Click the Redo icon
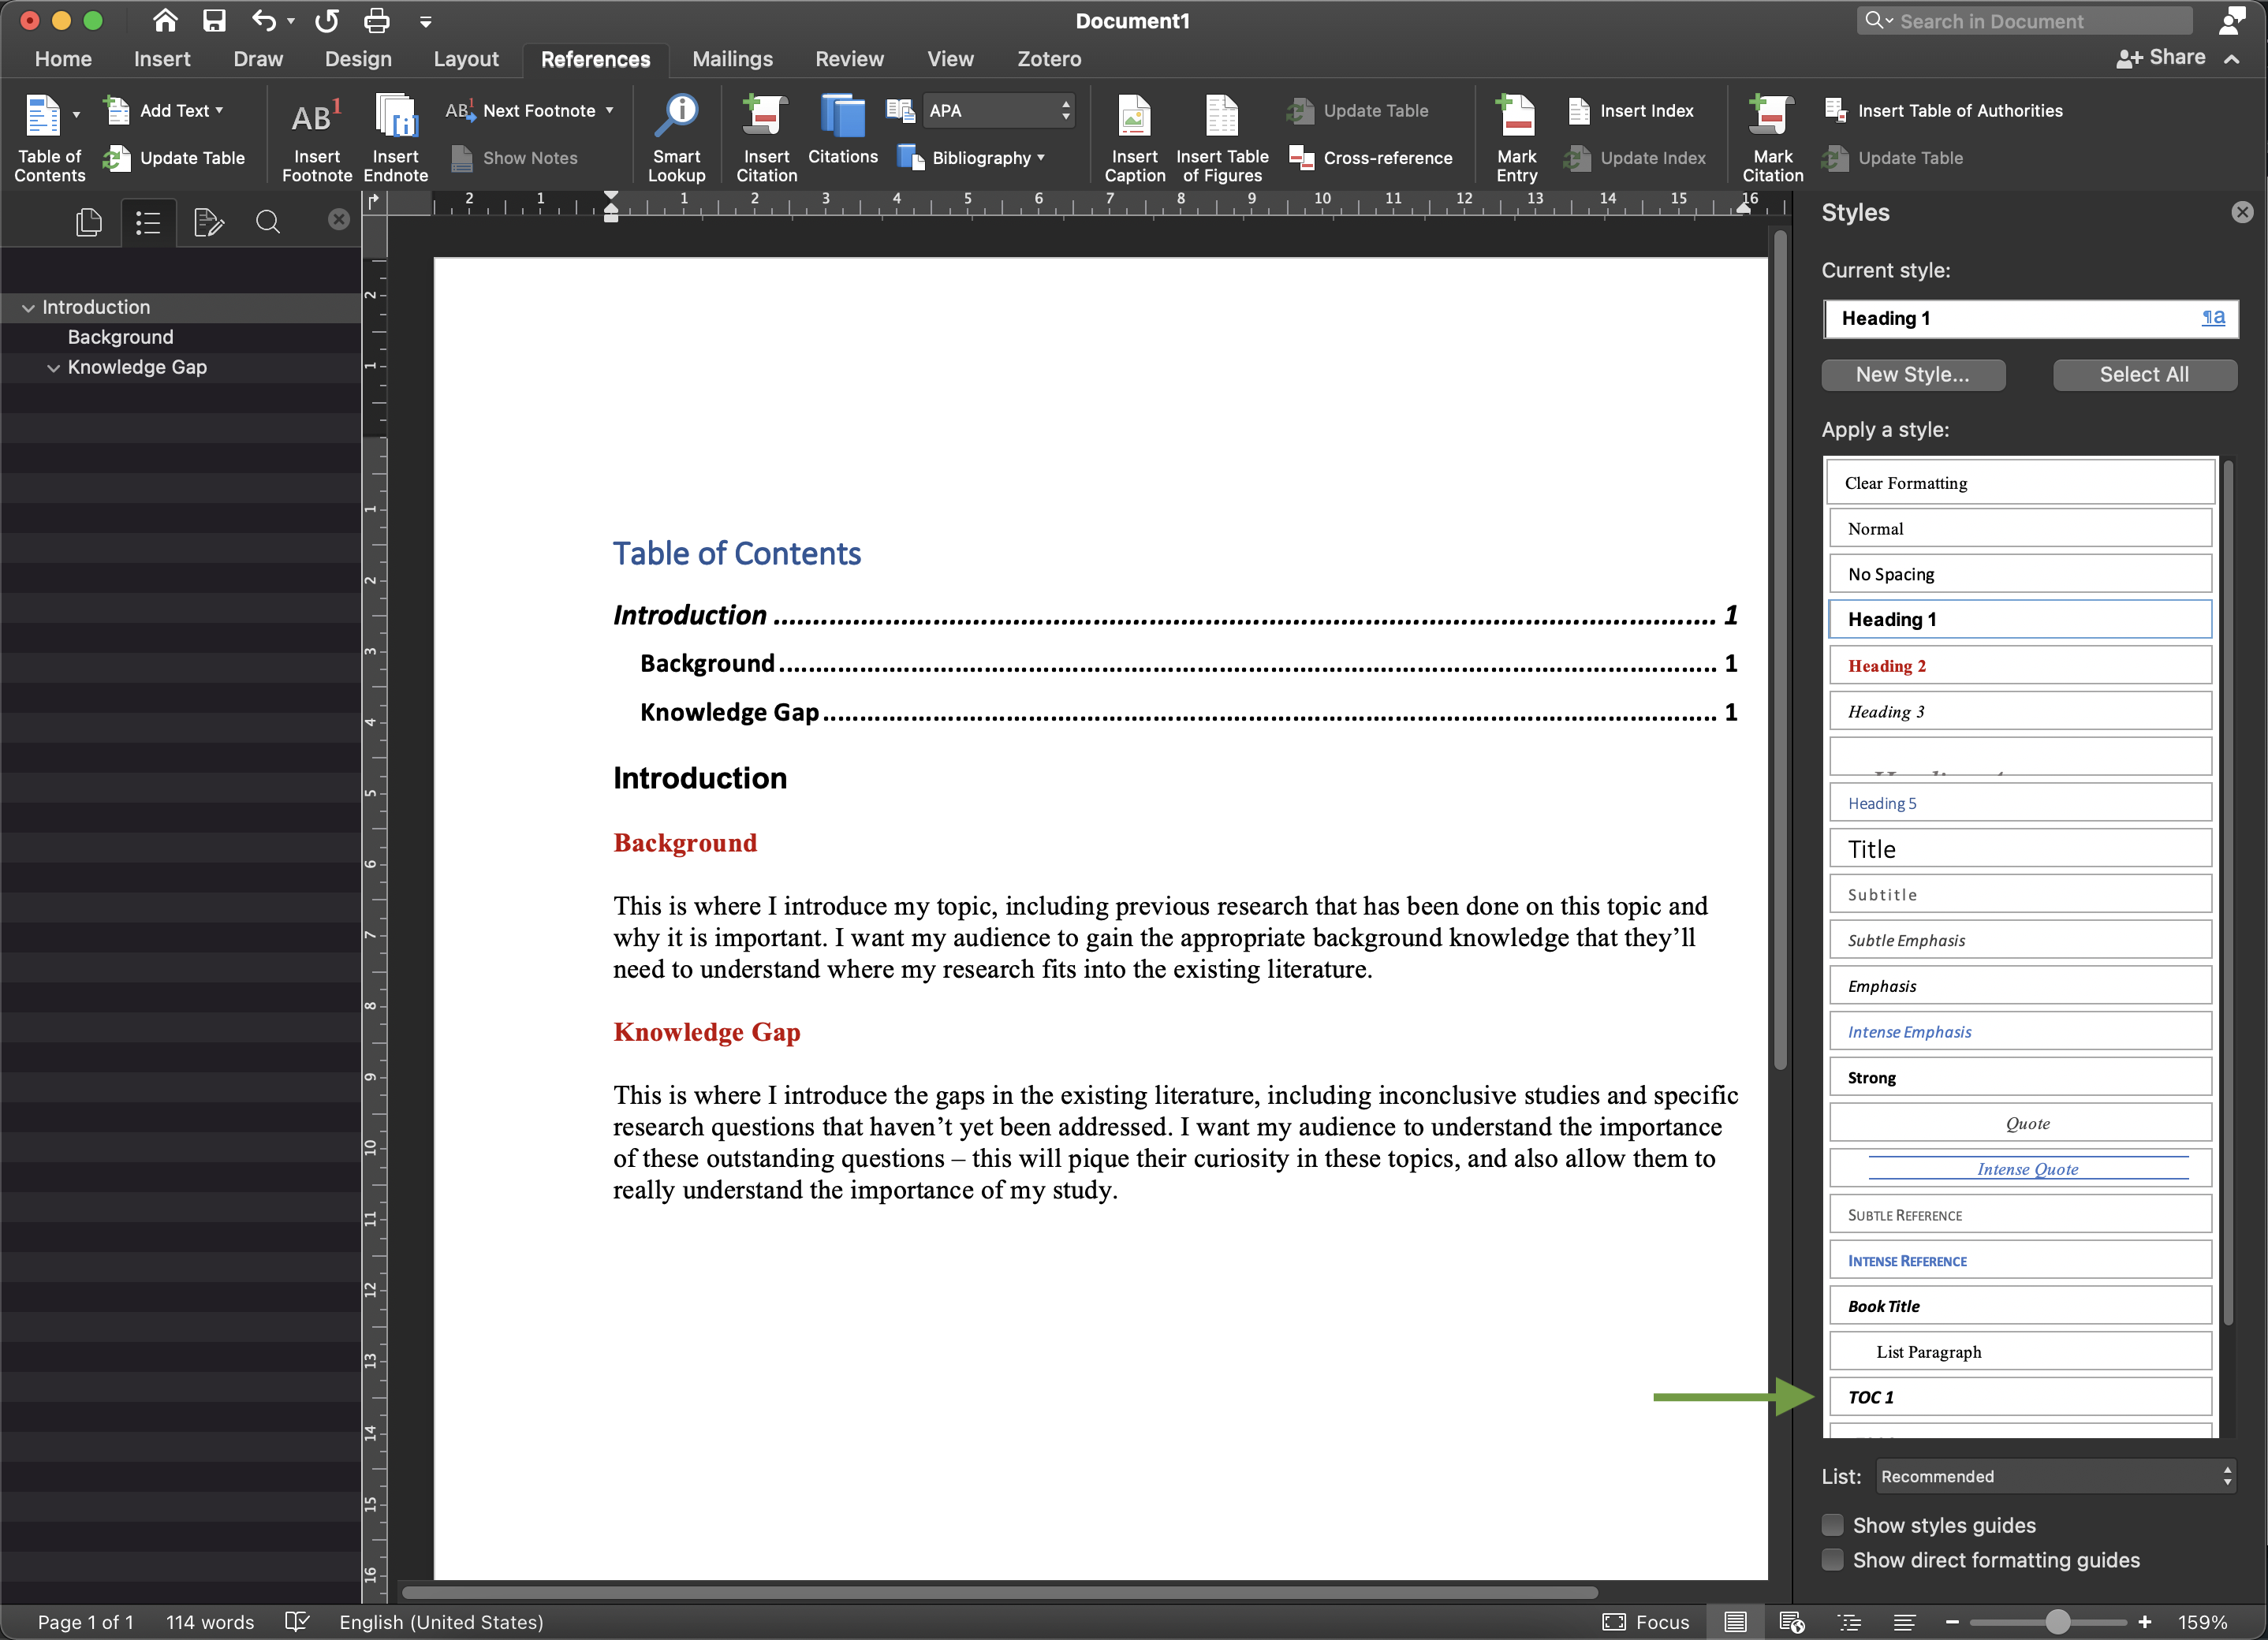The width and height of the screenshot is (2268, 1640). coord(326,20)
